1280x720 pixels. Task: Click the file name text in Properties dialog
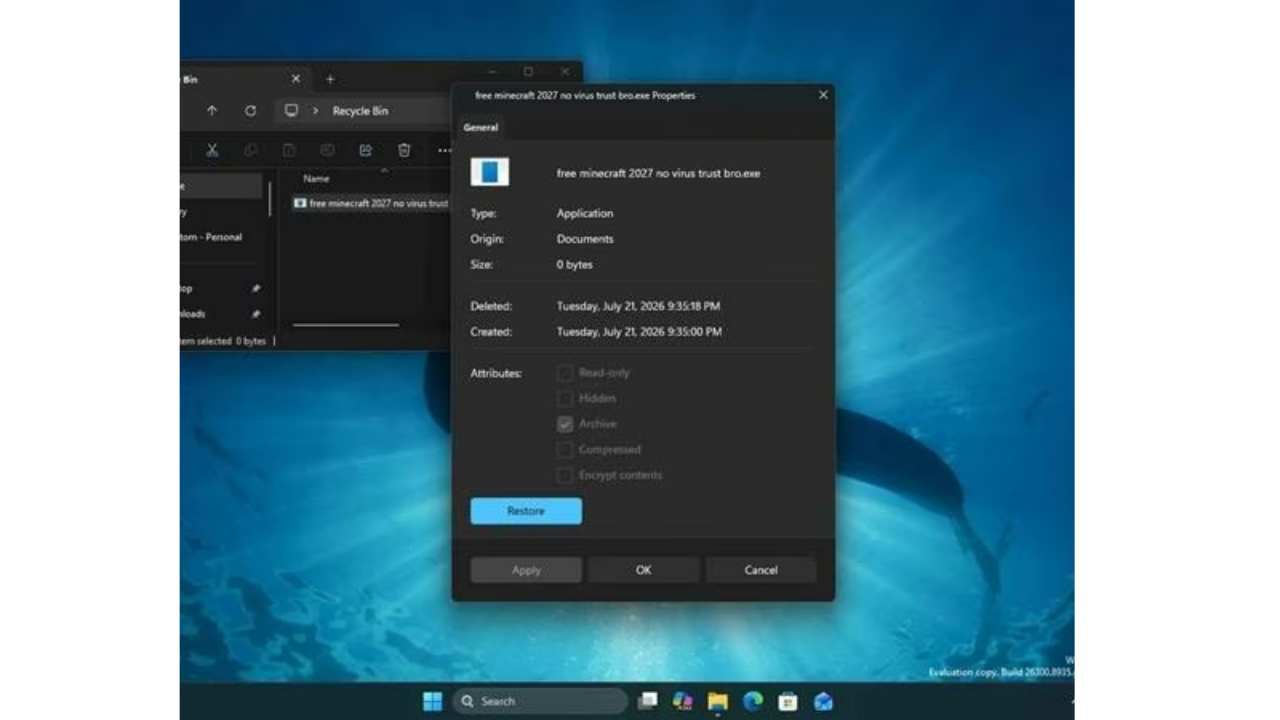(658, 173)
